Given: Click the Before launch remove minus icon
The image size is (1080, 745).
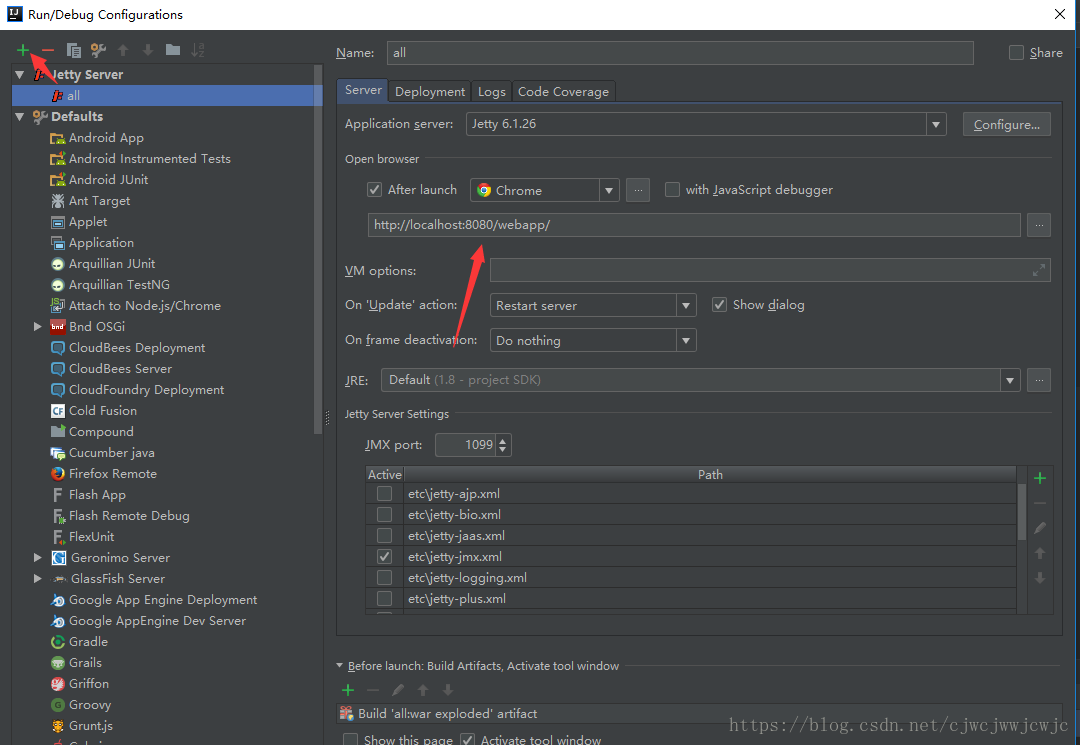Looking at the screenshot, I should point(373,690).
